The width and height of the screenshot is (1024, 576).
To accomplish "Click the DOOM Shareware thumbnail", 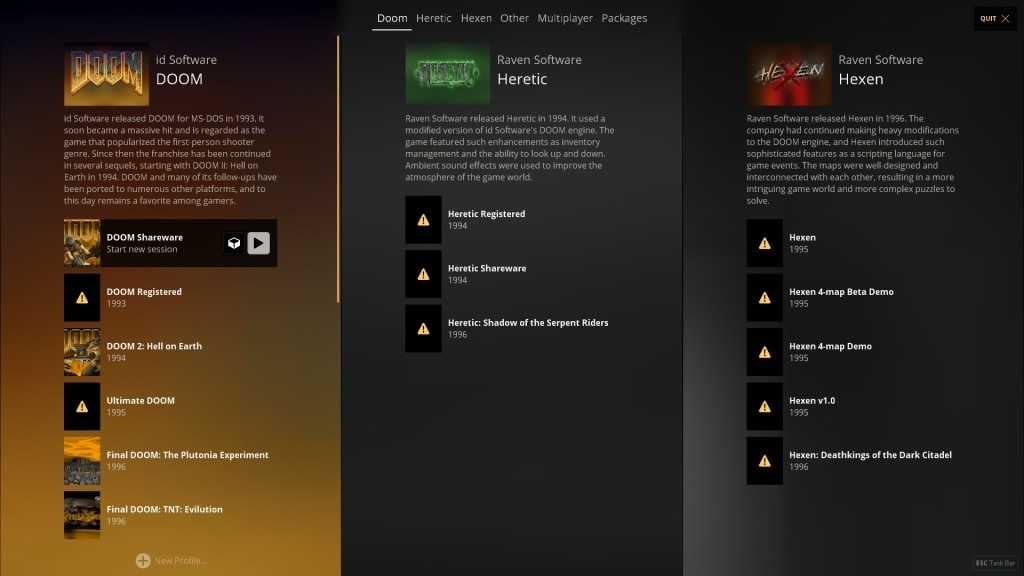I will tap(82, 243).
